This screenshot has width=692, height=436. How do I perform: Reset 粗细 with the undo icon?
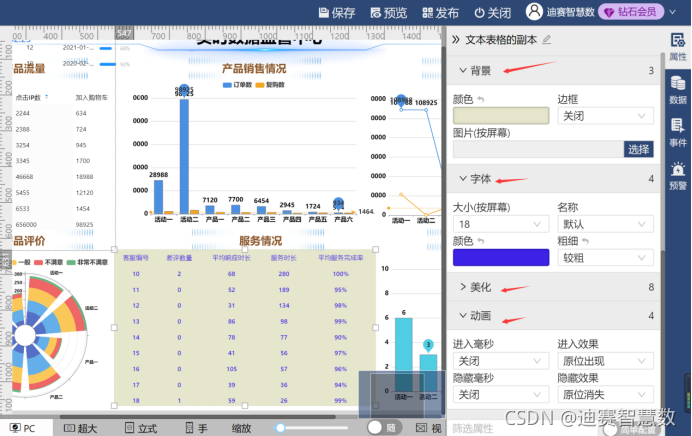[x=585, y=241]
